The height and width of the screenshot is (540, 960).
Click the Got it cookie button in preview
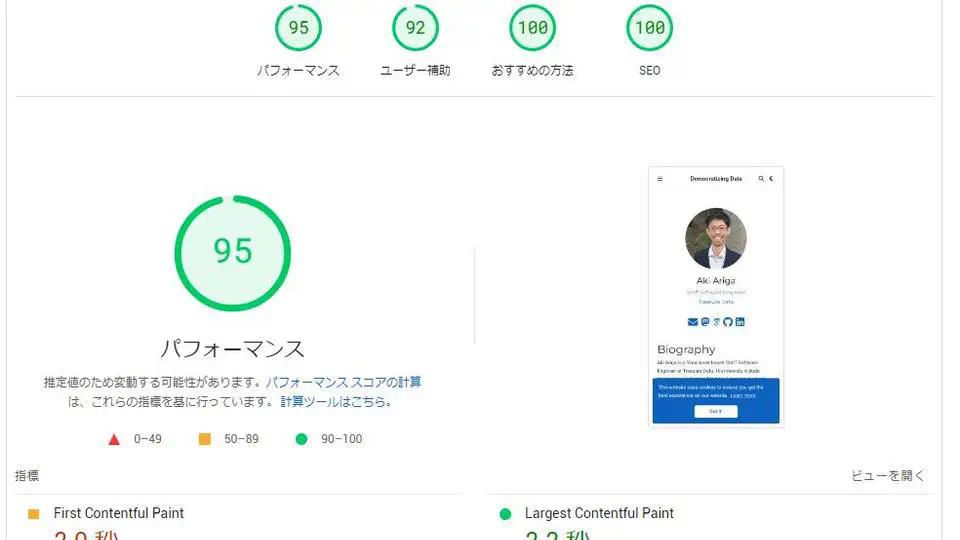pos(716,411)
